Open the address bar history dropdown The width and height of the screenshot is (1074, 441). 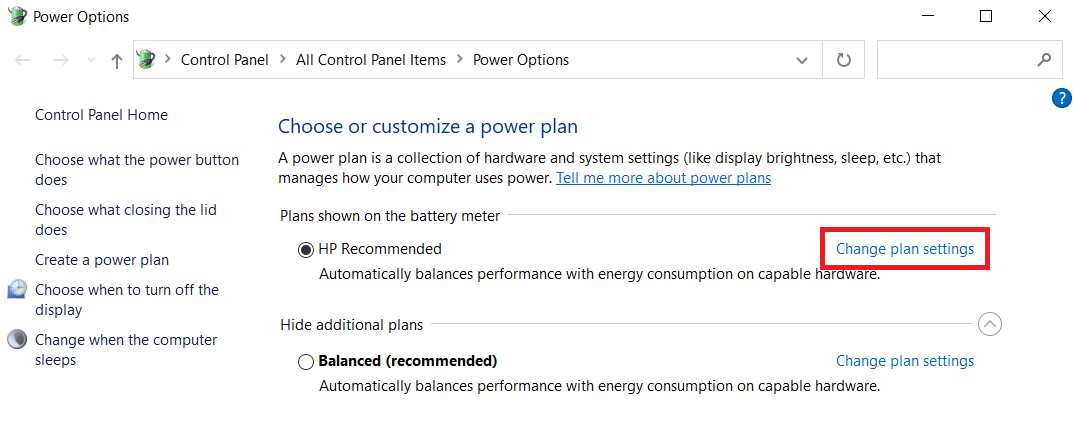(x=802, y=60)
